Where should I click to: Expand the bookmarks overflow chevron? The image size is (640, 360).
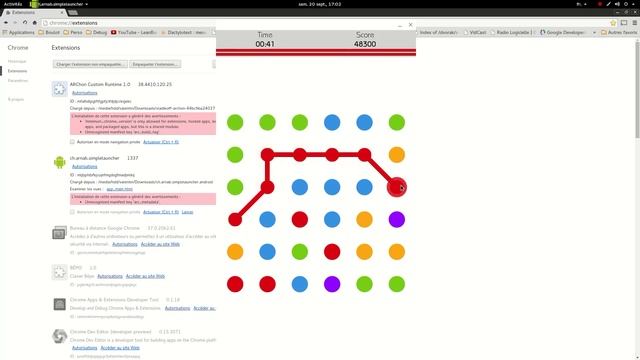pyautogui.click(x=594, y=32)
